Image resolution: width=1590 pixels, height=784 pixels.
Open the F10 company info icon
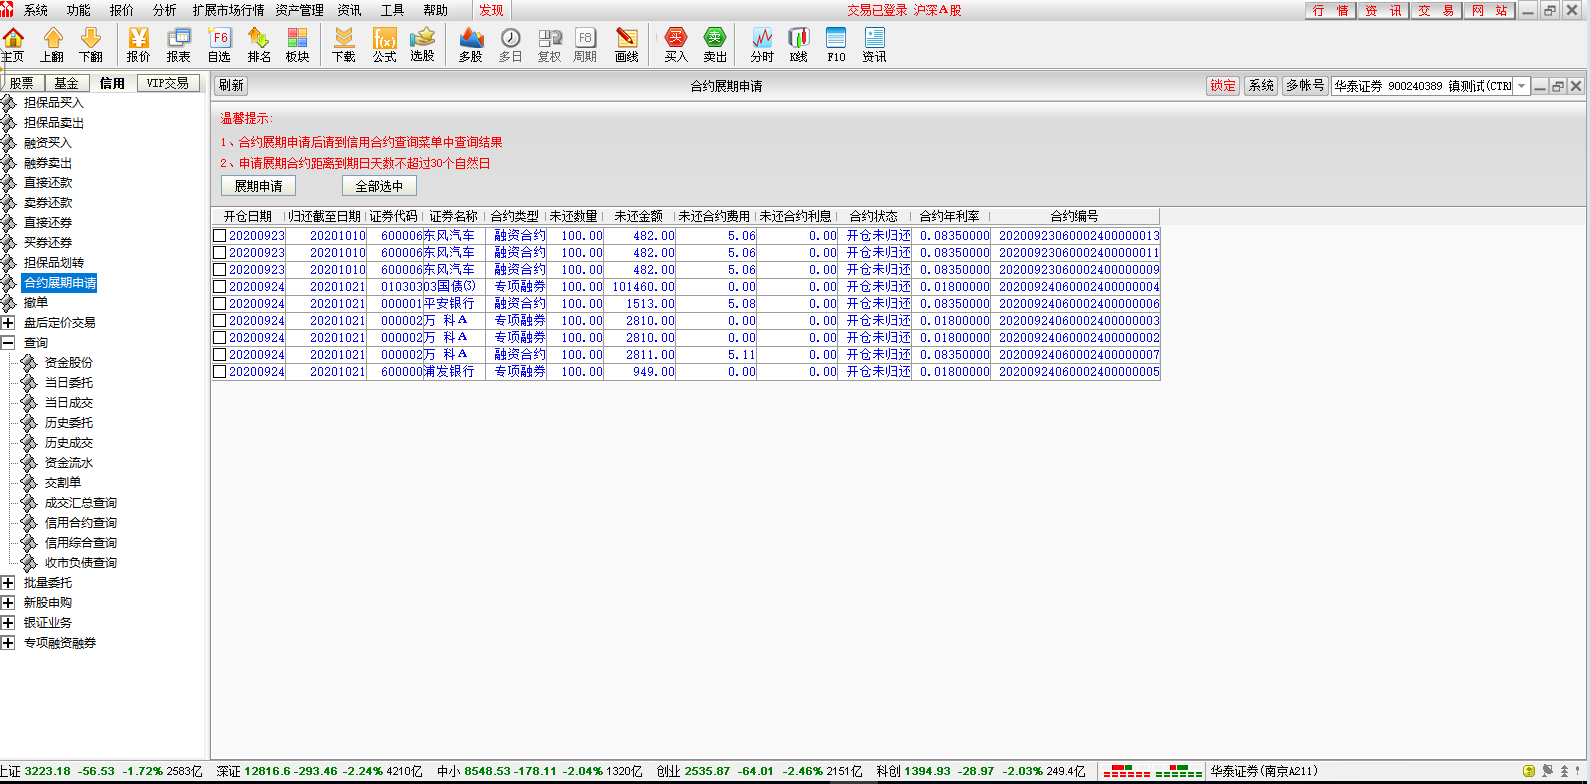[x=836, y=45]
